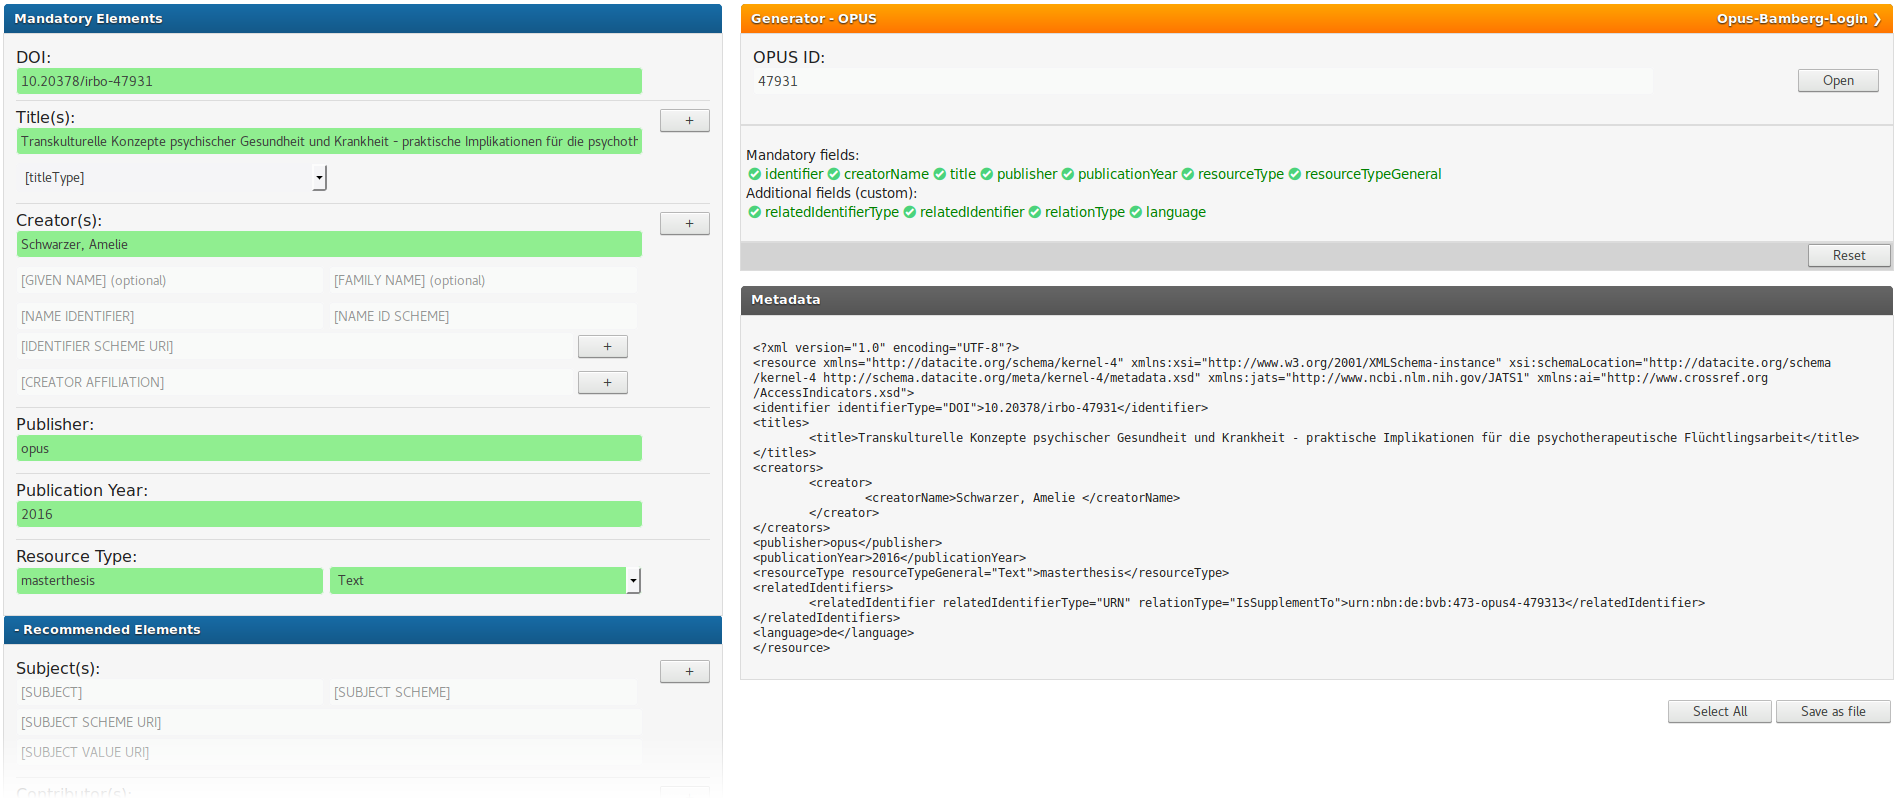1899x802 pixels.
Task: Click the SUBJECT VALUE URI field
Action: (329, 753)
